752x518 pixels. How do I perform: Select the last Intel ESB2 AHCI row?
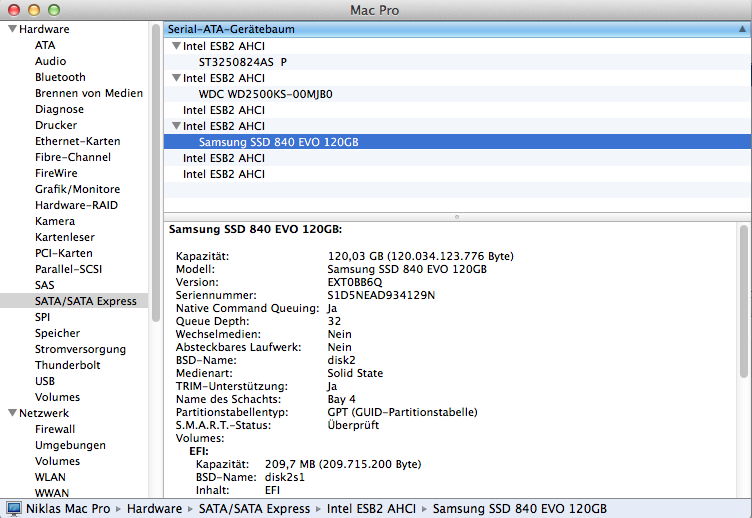pos(457,174)
